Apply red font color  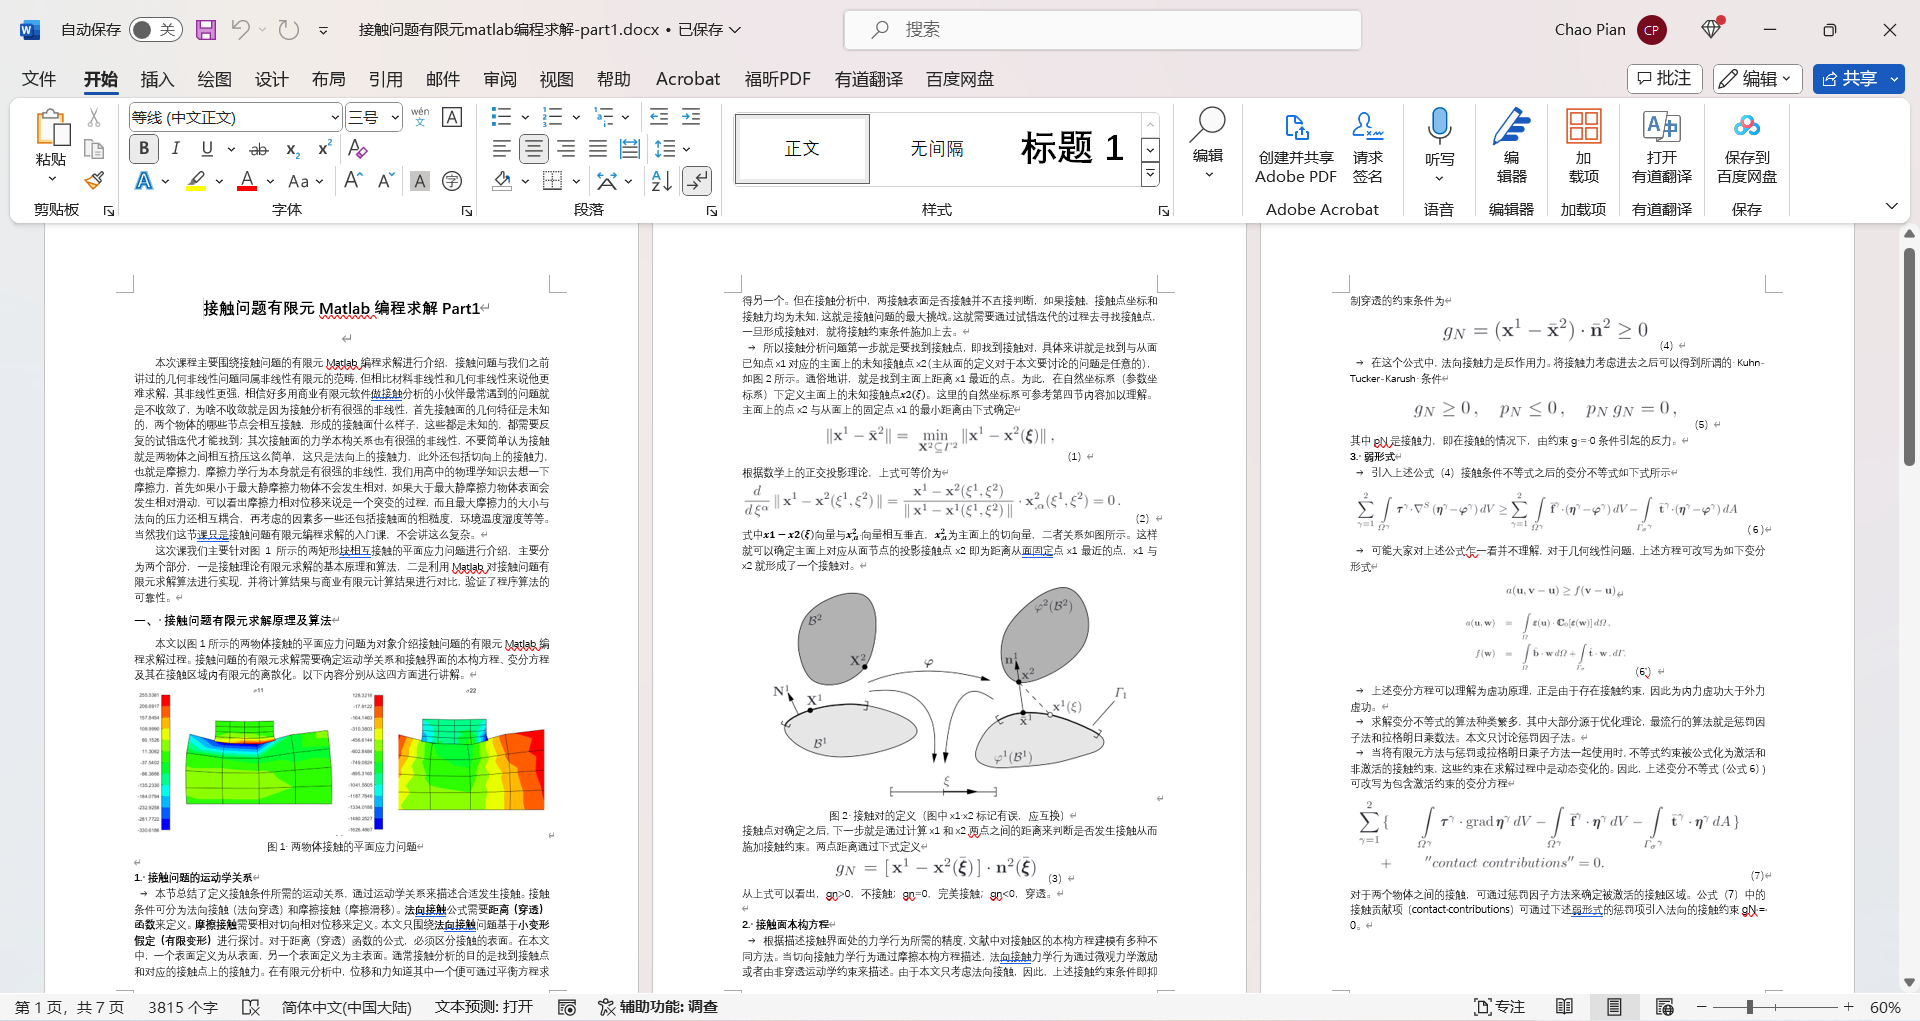pyautogui.click(x=247, y=181)
